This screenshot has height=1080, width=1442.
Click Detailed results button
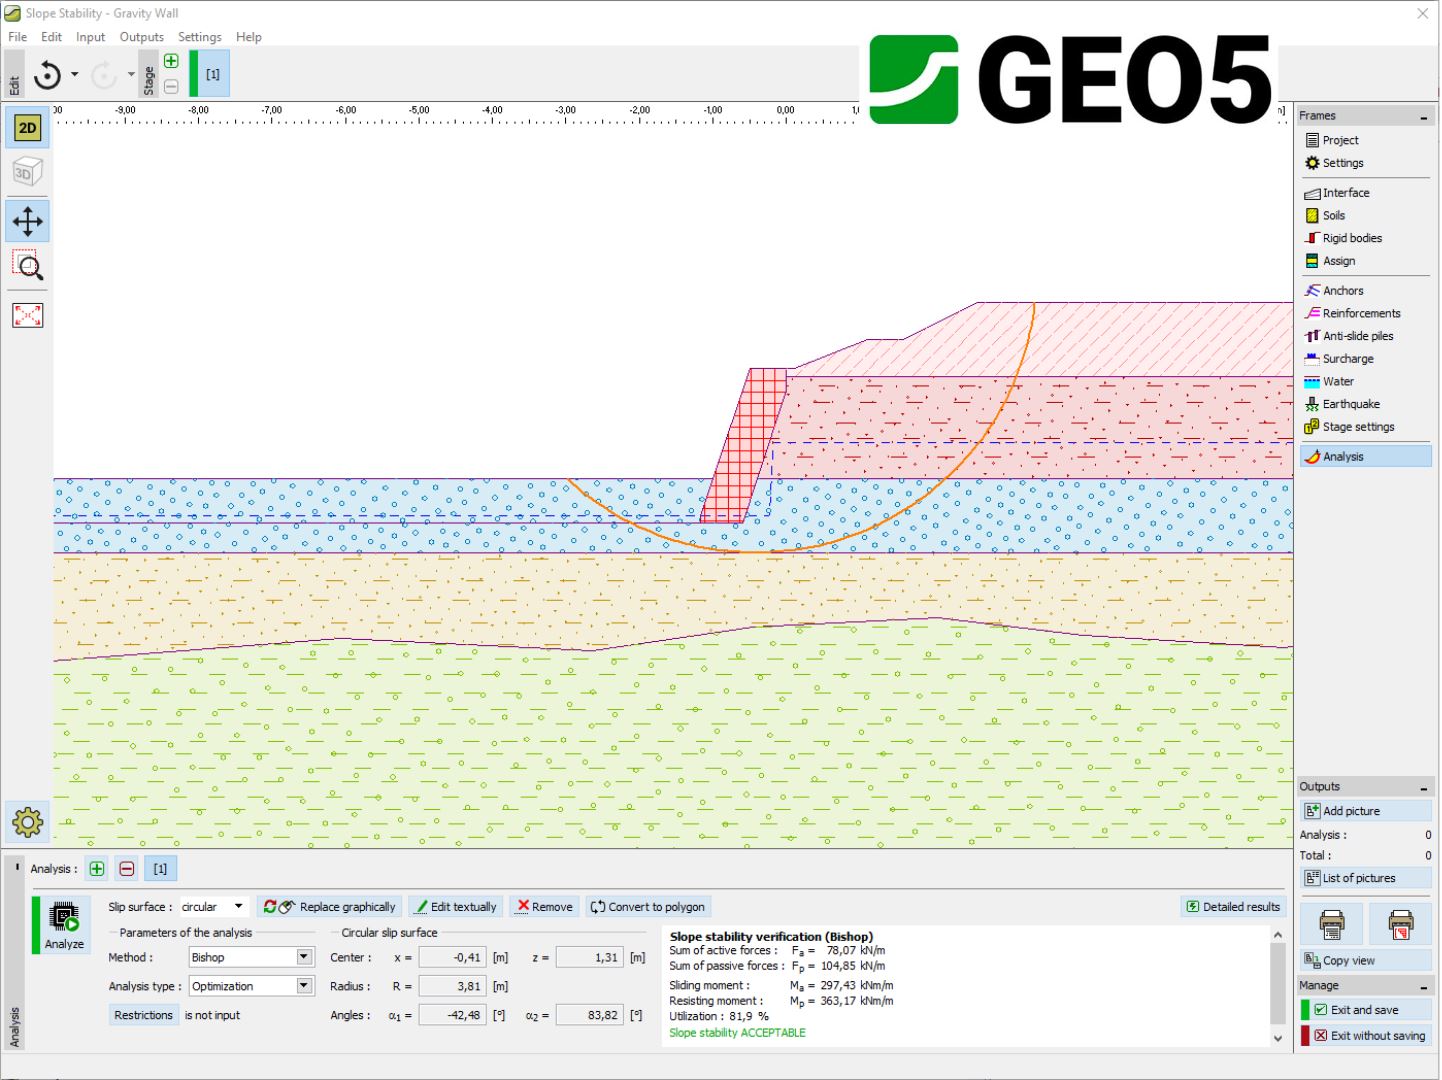click(x=1232, y=907)
